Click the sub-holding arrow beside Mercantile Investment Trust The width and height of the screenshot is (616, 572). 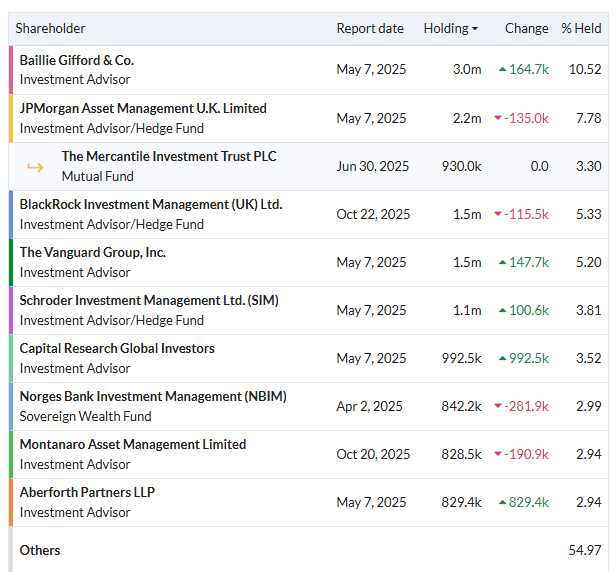point(35,167)
